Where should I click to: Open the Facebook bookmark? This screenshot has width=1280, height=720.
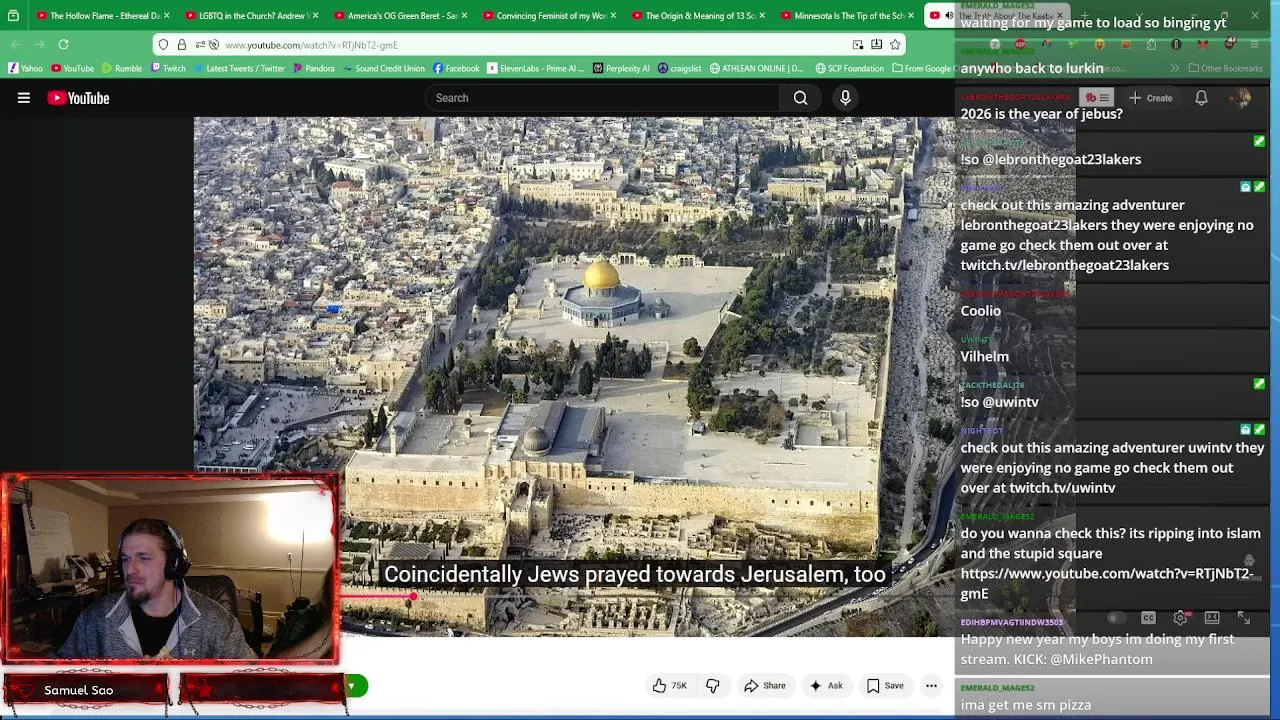tap(456, 68)
